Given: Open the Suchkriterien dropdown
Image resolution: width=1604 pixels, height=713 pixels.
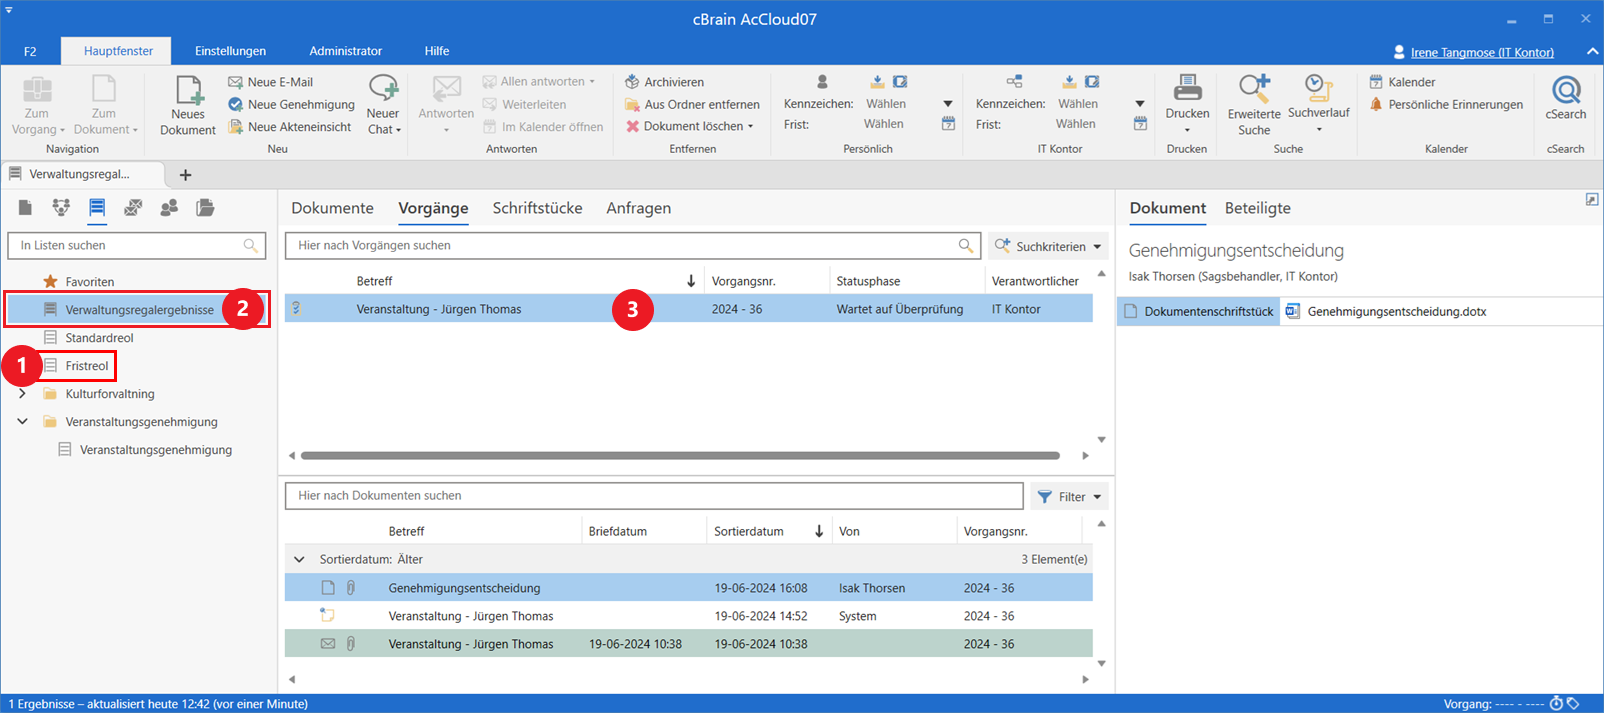Looking at the screenshot, I should coord(1049,246).
